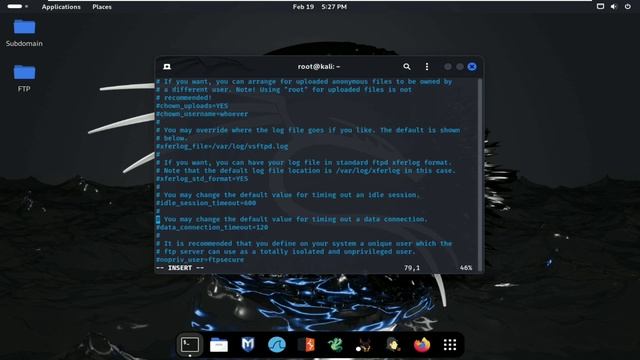The width and height of the screenshot is (640, 360).
Task: Click comment 'It is recommended that you define'
Action: (x=304, y=243)
